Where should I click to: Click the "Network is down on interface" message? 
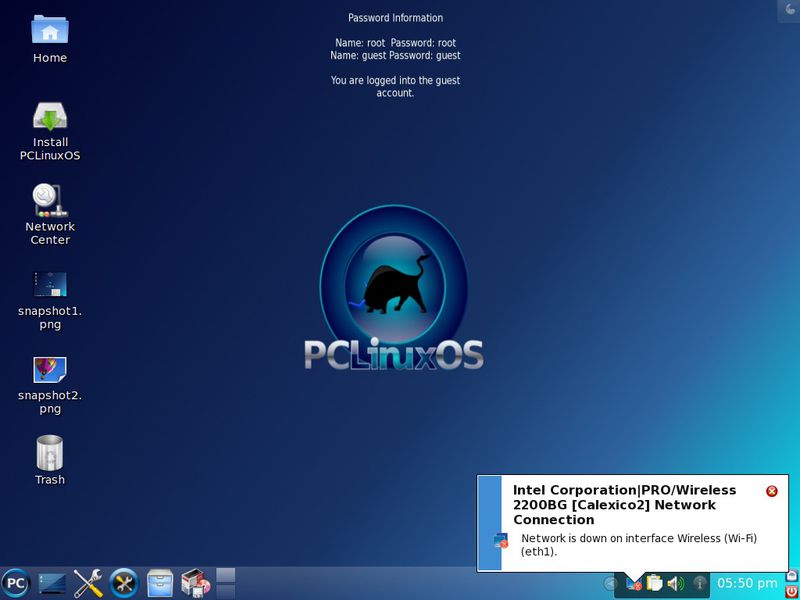pyautogui.click(x=639, y=545)
